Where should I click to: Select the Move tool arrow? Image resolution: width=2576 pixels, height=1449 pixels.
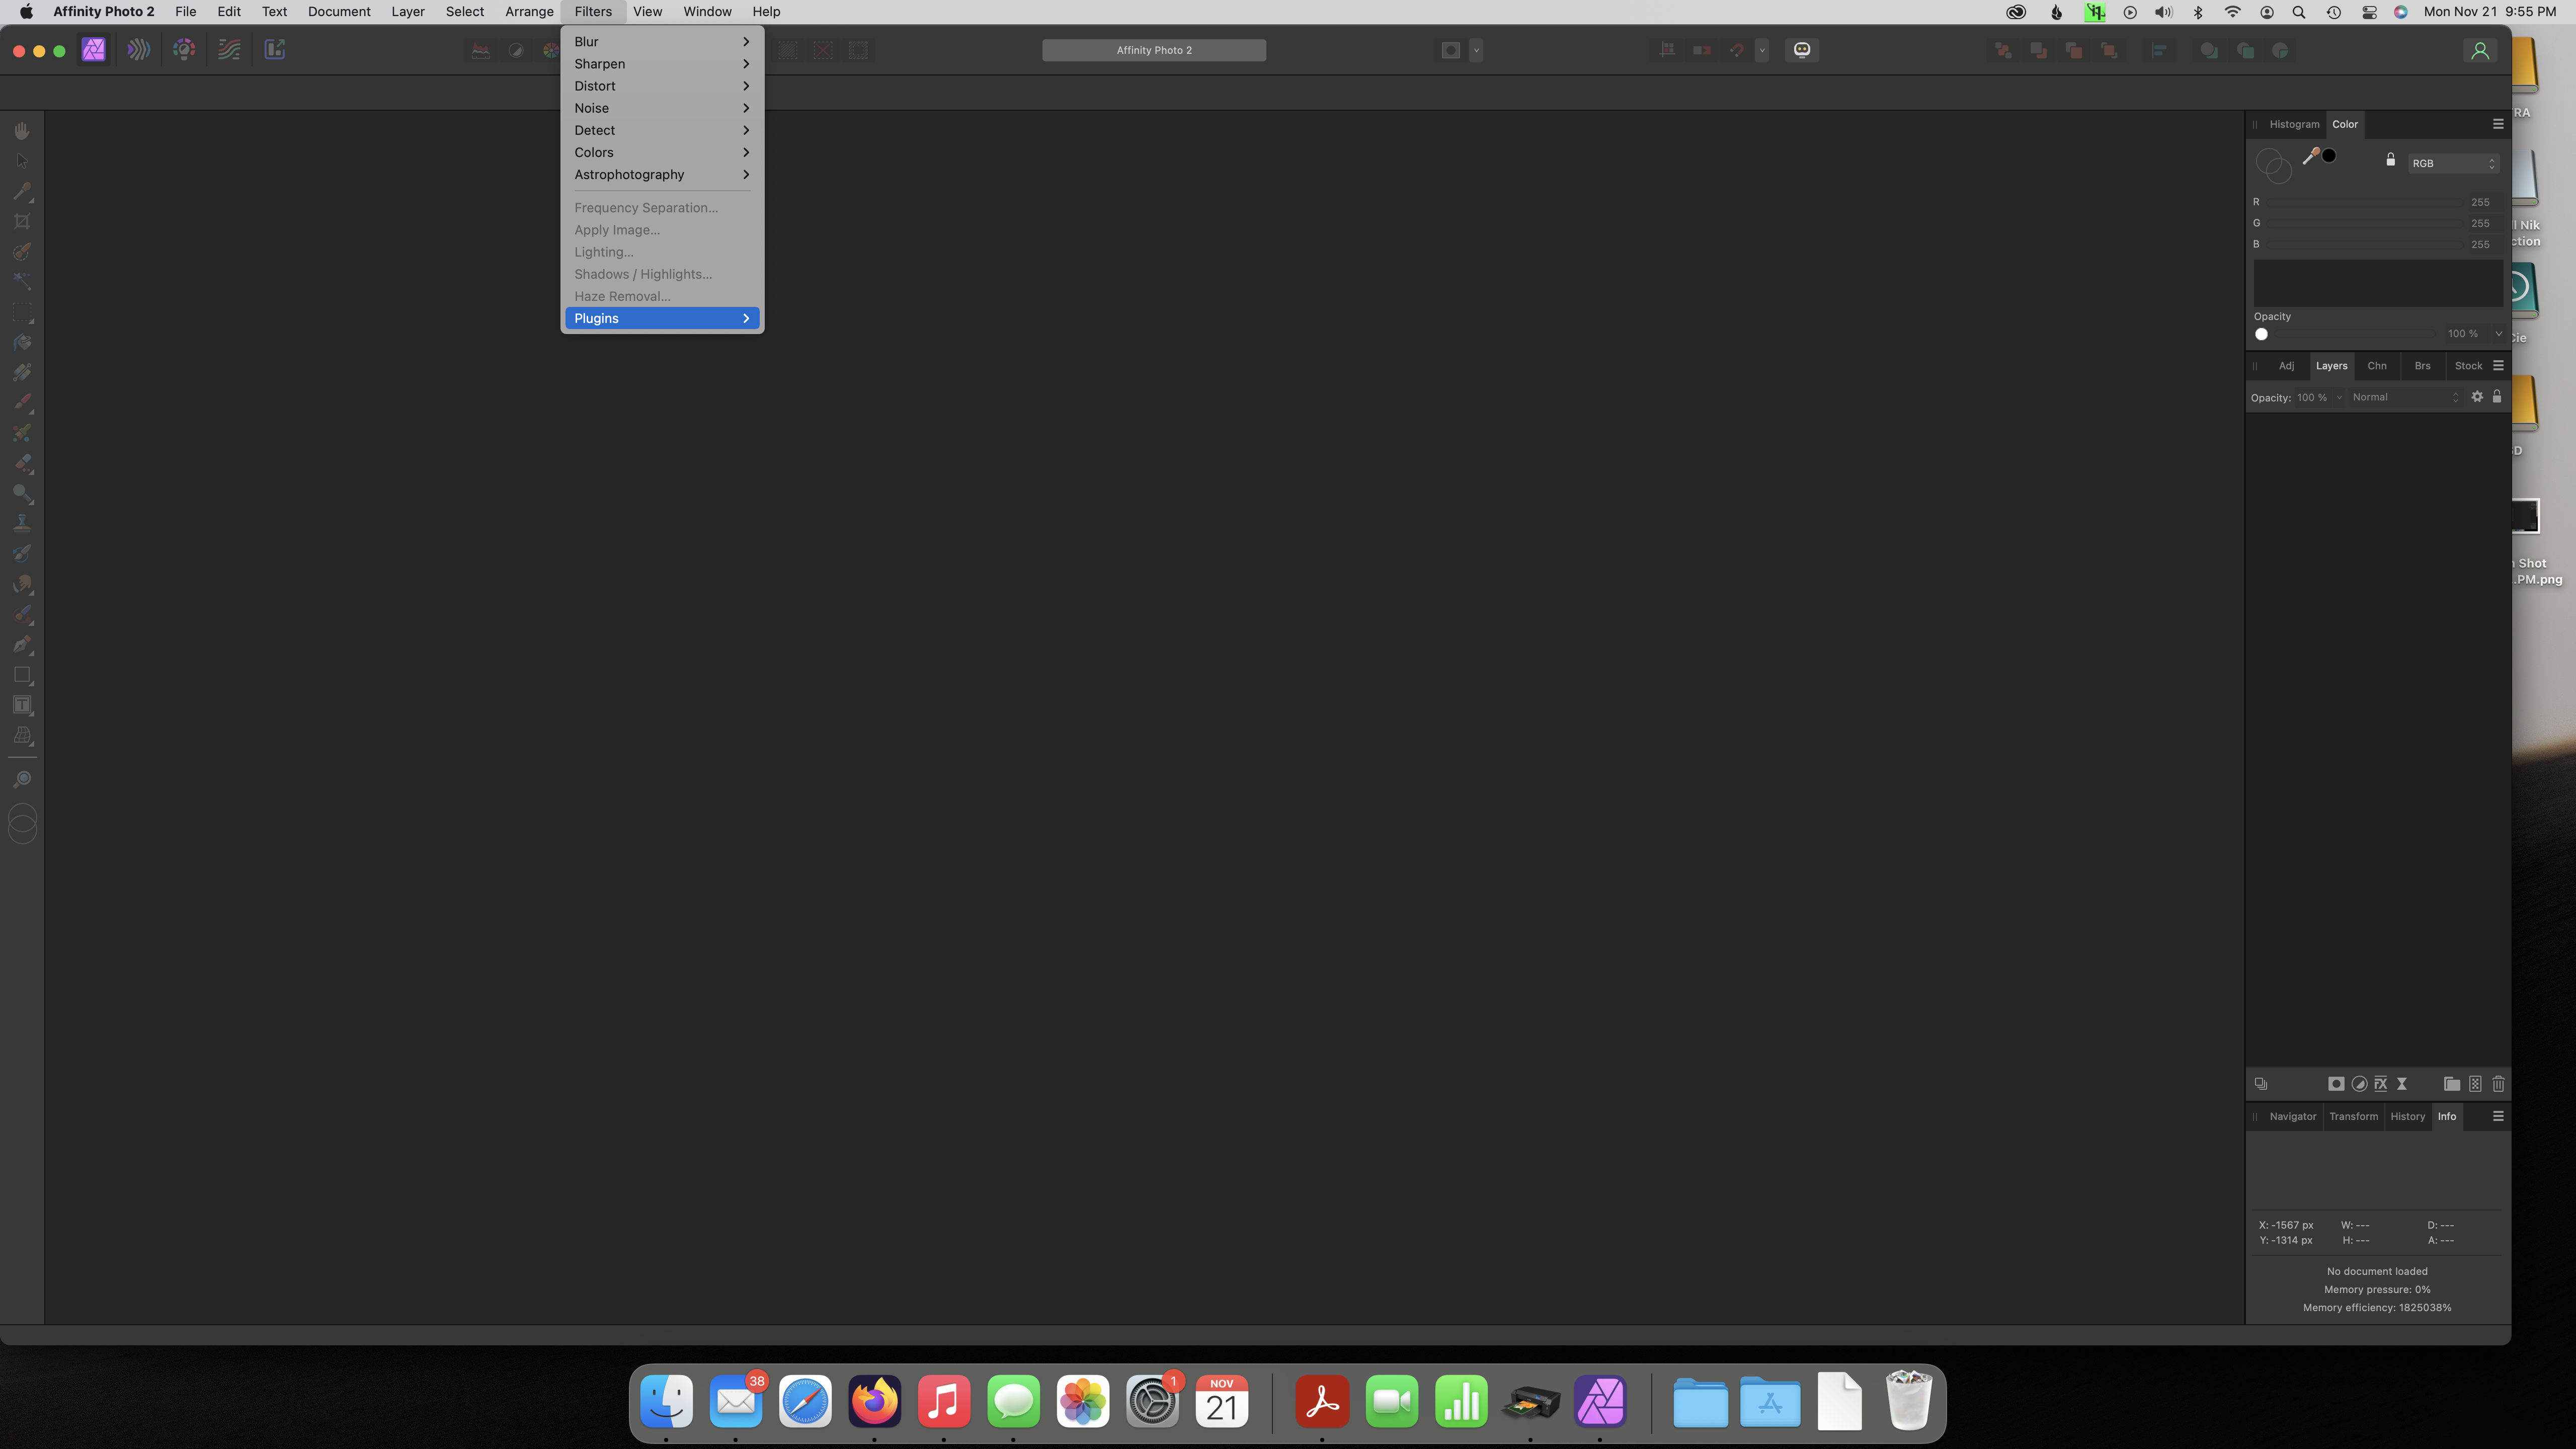click(22, 161)
